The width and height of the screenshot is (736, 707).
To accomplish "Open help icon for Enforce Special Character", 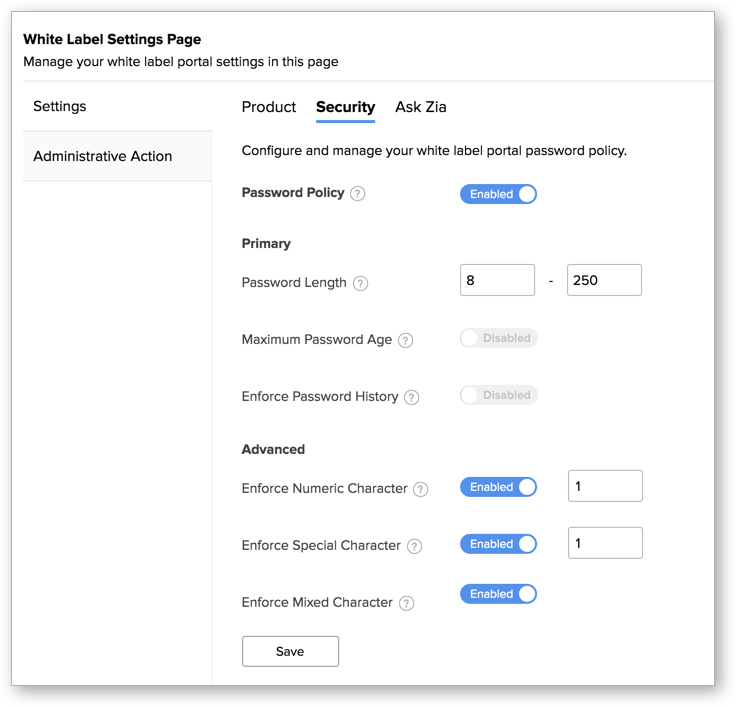I will point(414,547).
